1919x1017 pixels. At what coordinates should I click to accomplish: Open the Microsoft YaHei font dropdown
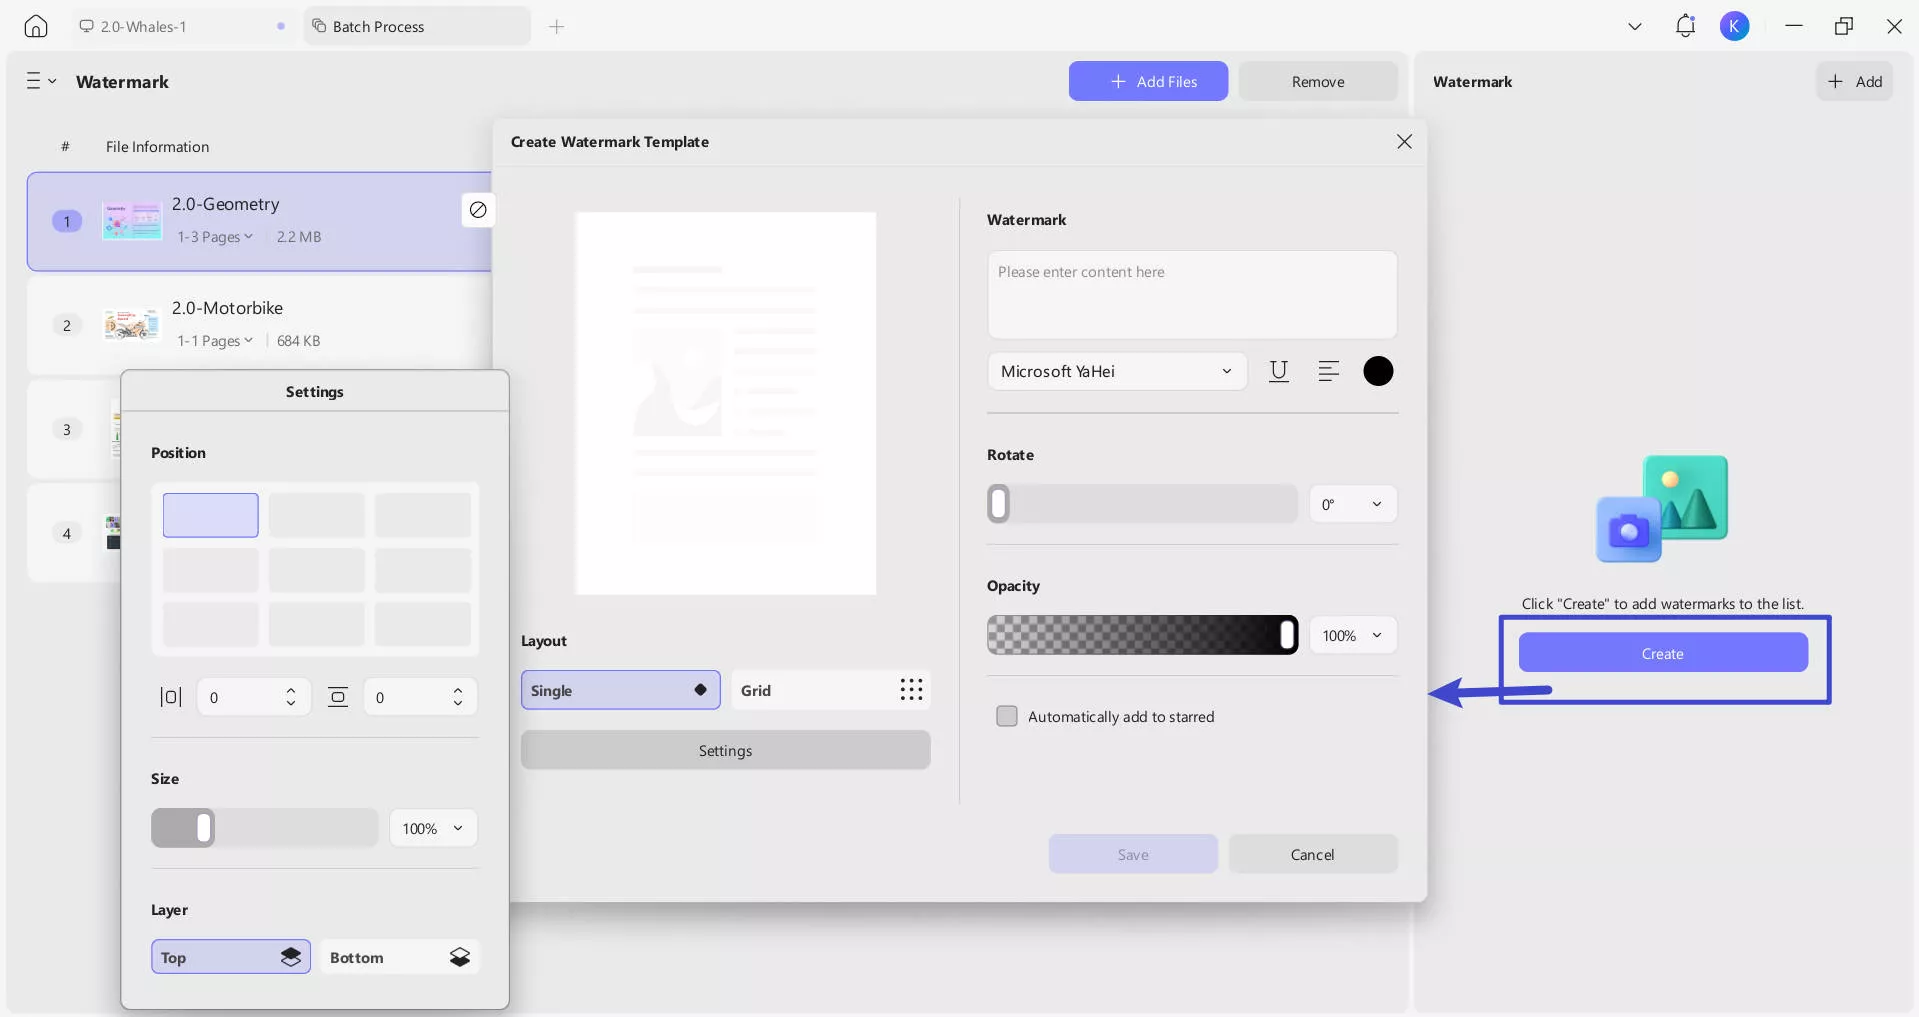1116,371
